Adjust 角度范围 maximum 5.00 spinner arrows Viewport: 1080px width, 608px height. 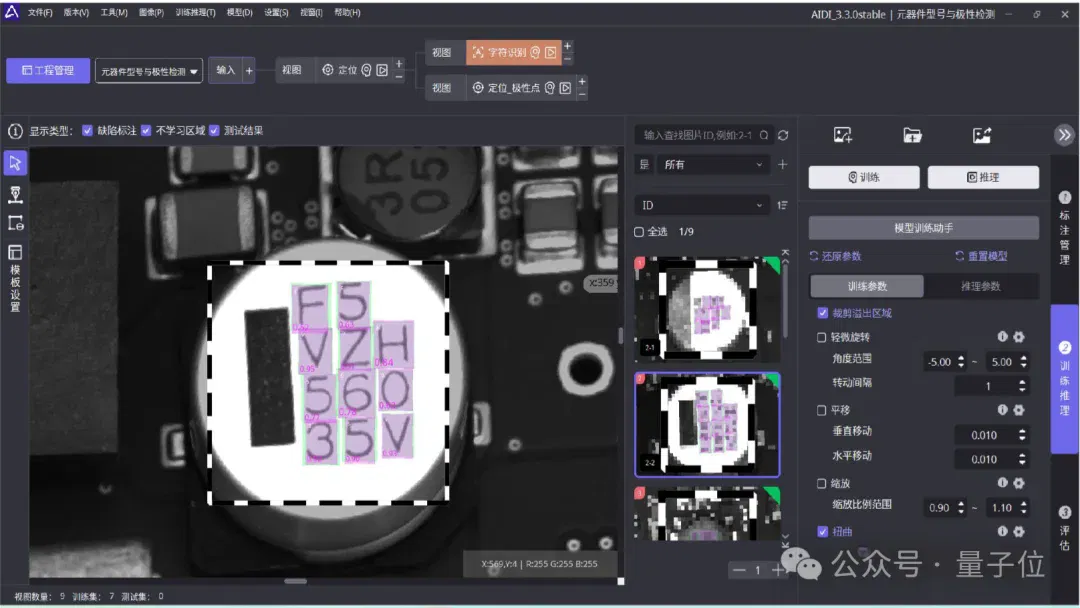tap(1024, 361)
